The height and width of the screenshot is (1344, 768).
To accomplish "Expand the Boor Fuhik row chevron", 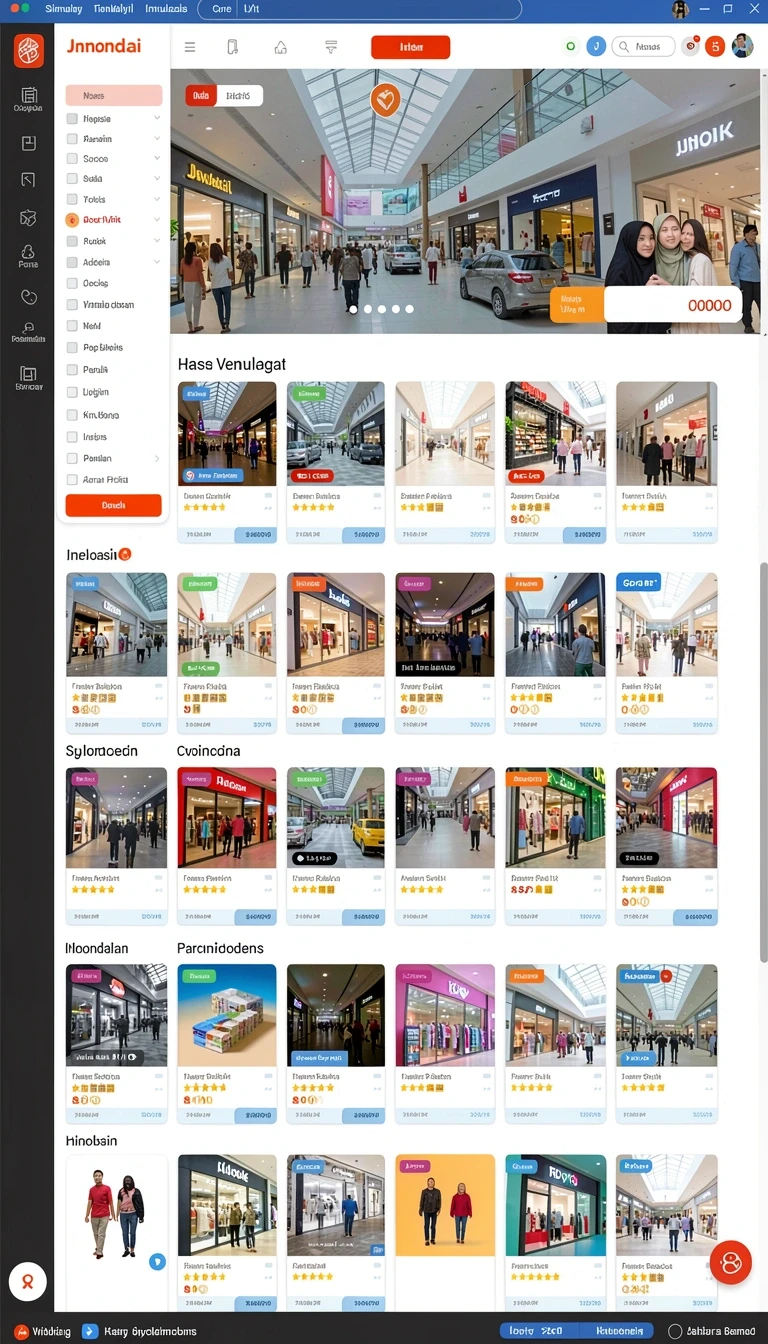I will point(157,219).
